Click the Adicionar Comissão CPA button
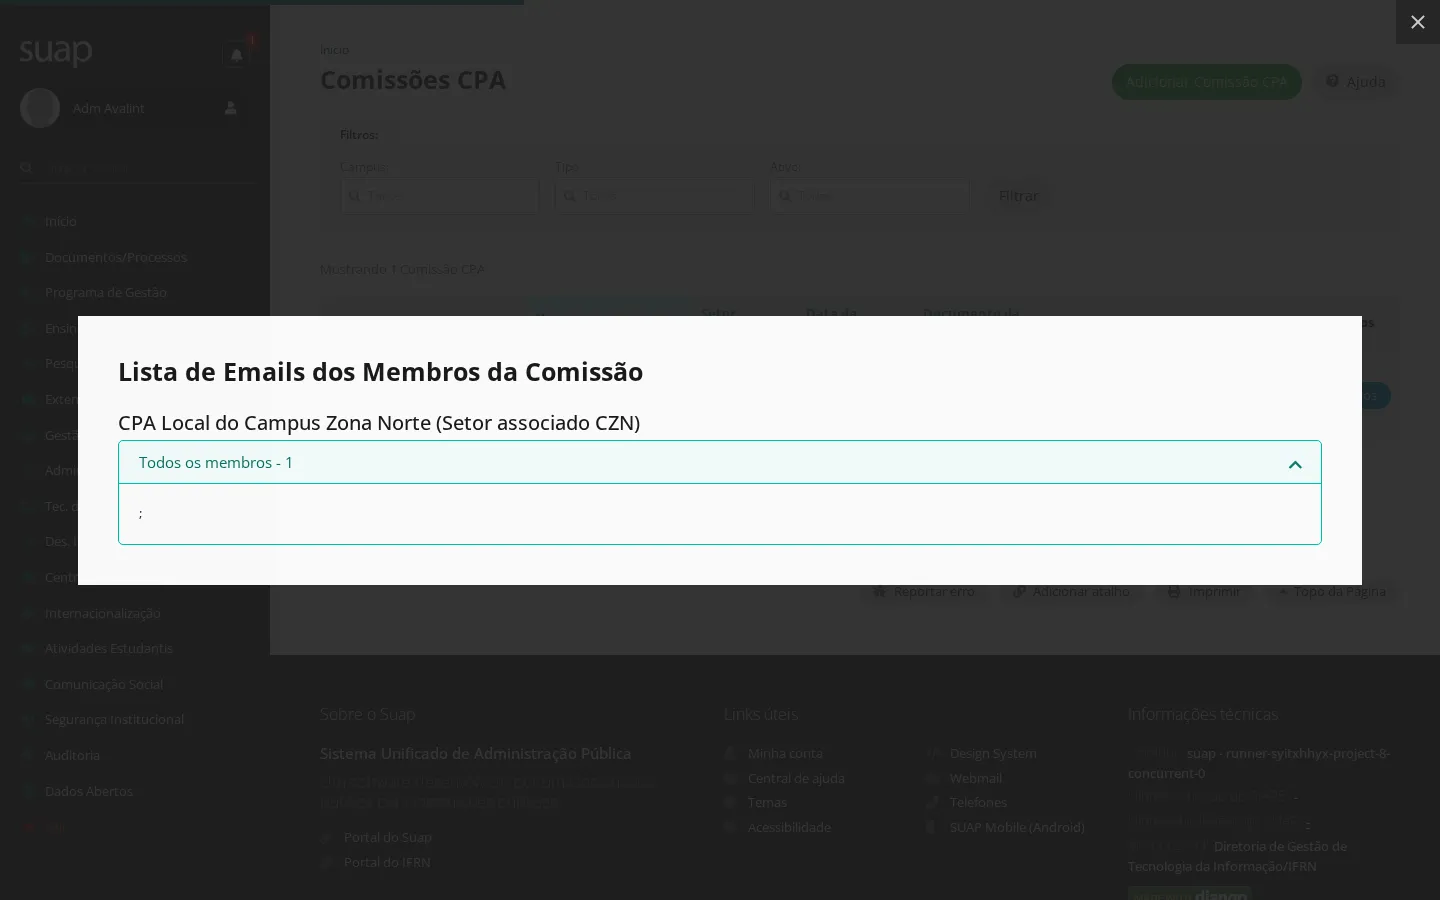This screenshot has height=900, width=1440. click(x=1207, y=82)
